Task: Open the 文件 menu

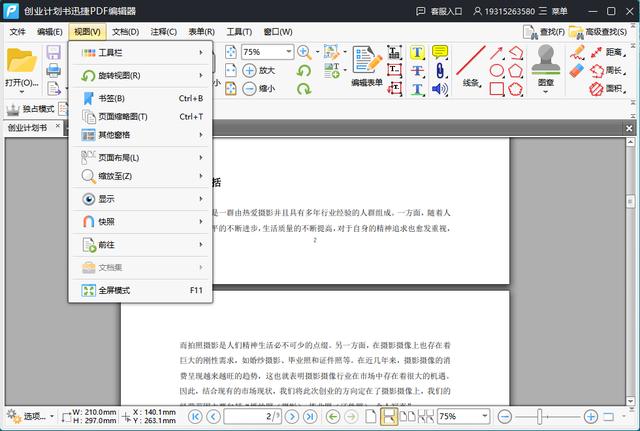Action: tap(18, 32)
